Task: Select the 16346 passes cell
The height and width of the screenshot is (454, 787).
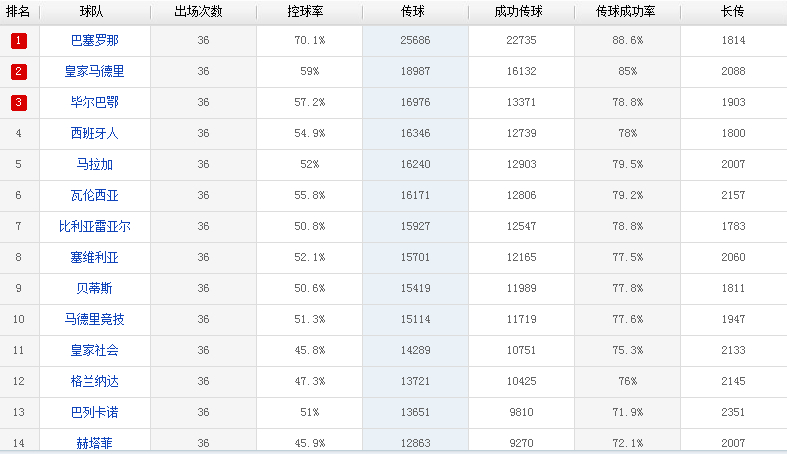Action: point(415,134)
